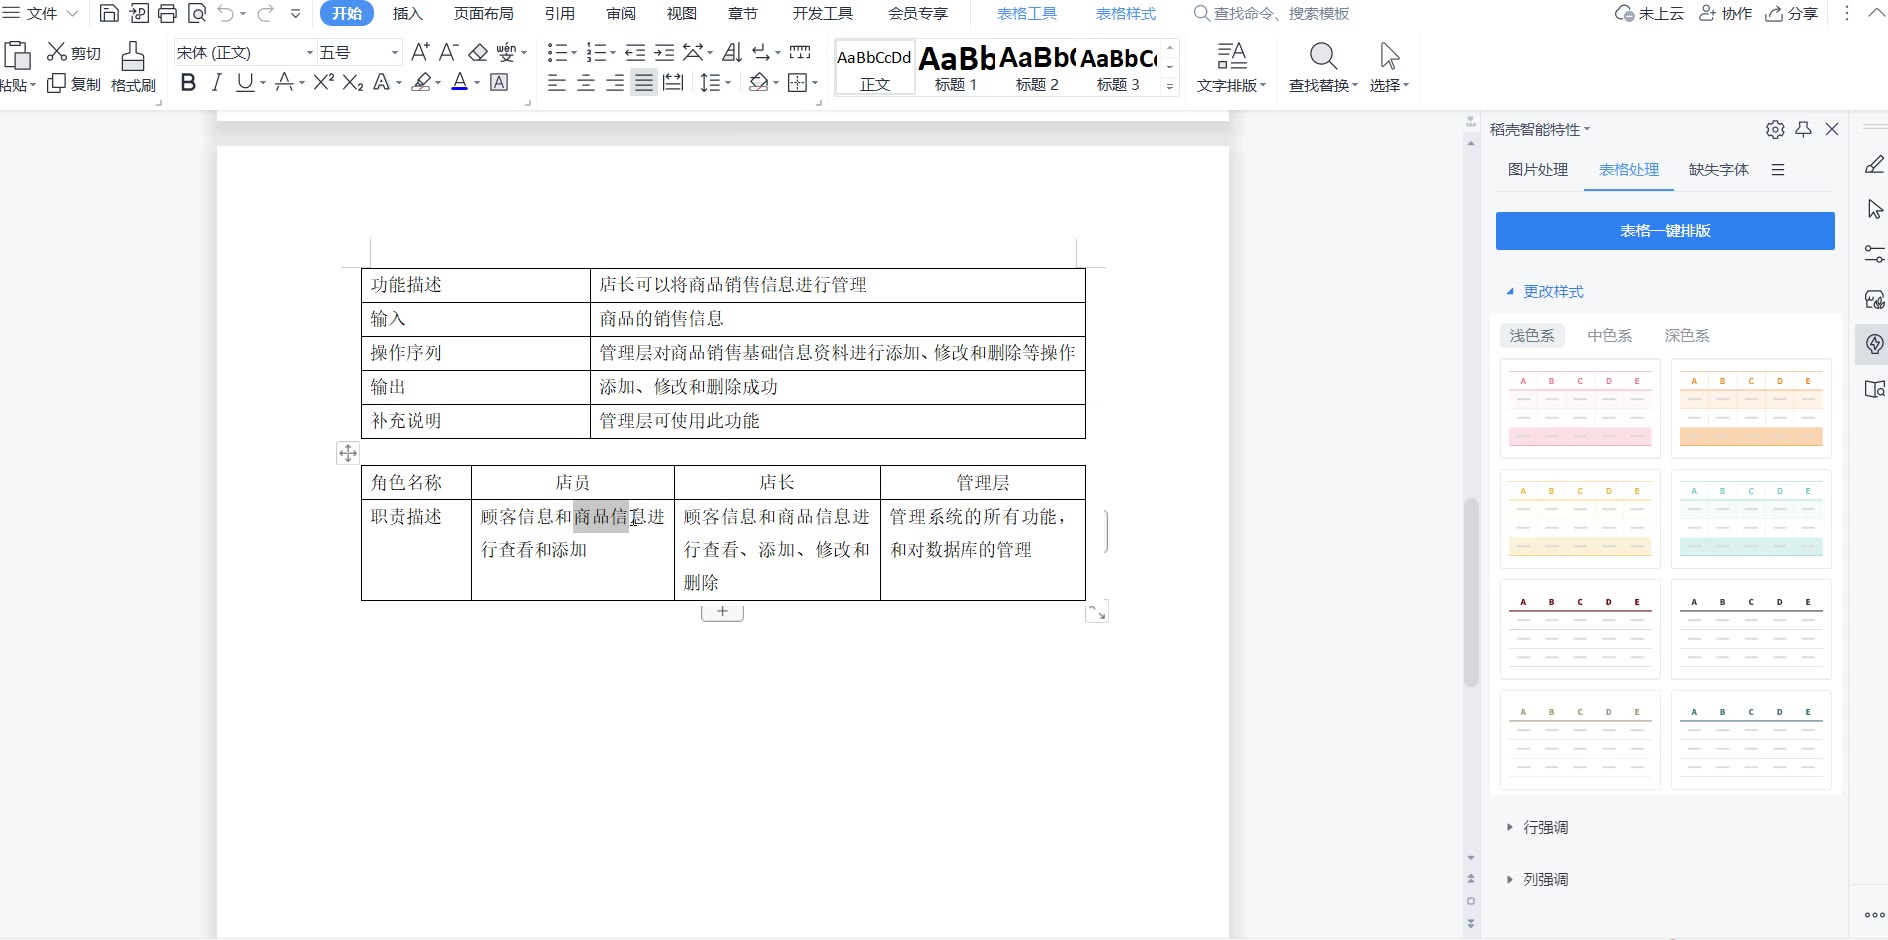Click 查找替换 button
This screenshot has height=940, width=1888.
(1323, 68)
